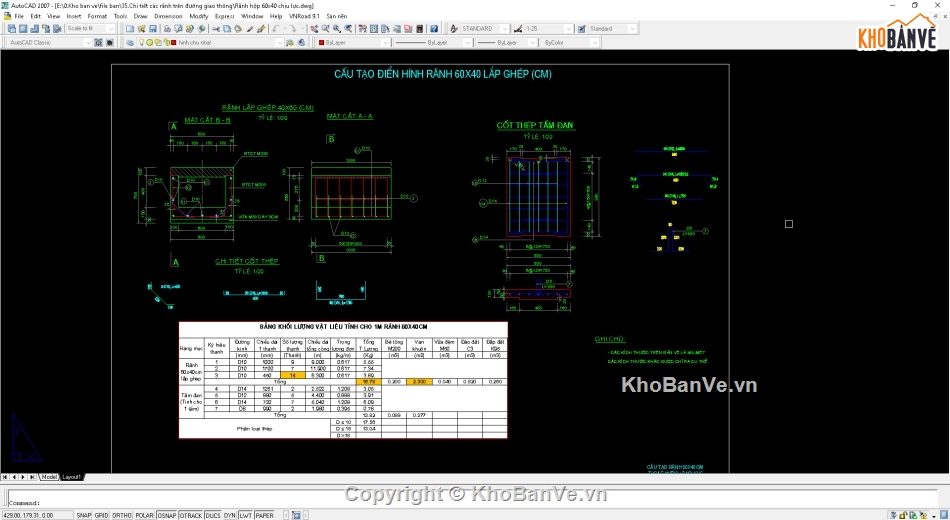This screenshot has height=520, width=950.
Task: Switch PAPER space button in status bar
Action: [264, 515]
